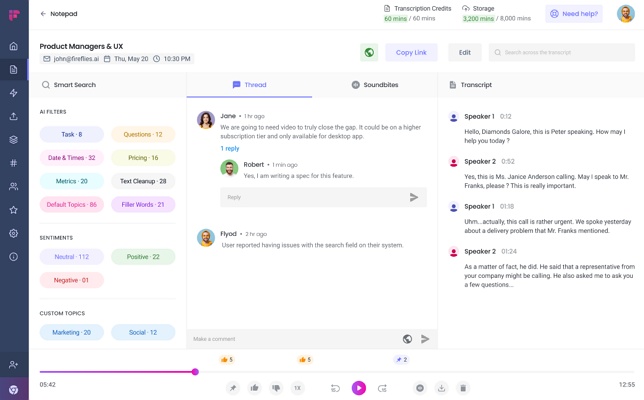
Task: Click the pin icon in the player bar
Action: (x=233, y=388)
